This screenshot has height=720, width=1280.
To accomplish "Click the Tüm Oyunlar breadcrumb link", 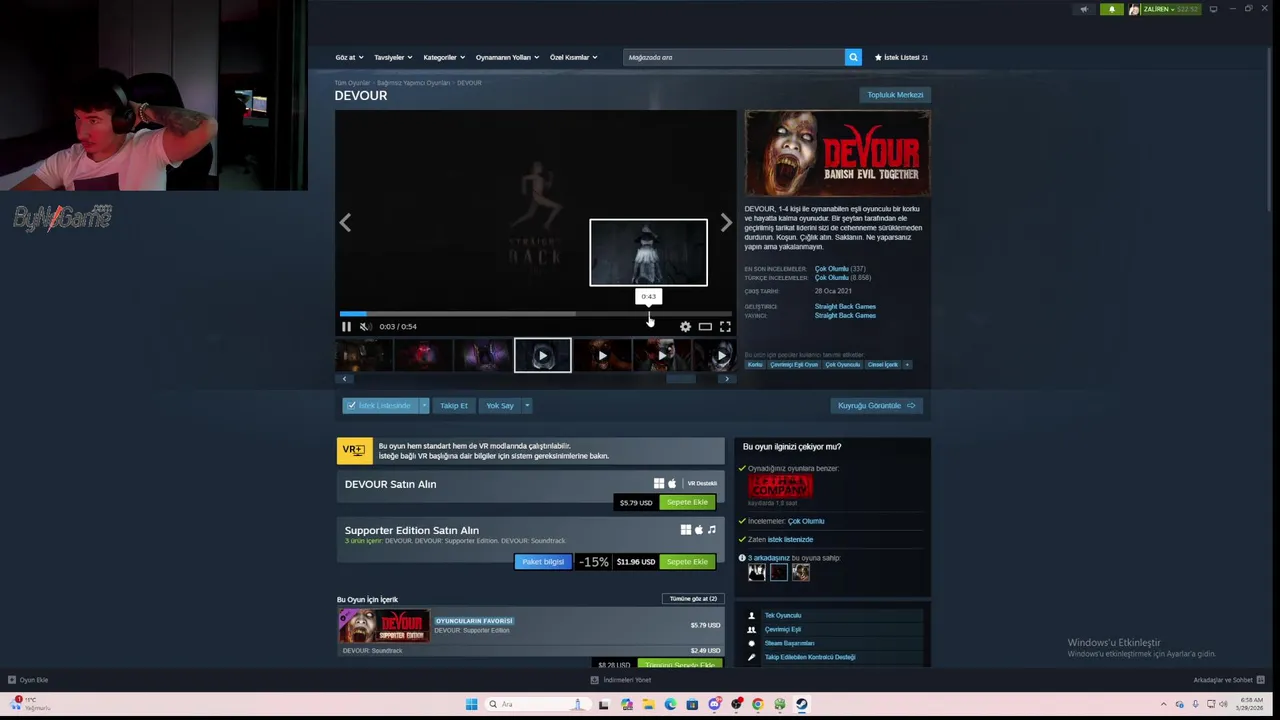I will (x=352, y=83).
